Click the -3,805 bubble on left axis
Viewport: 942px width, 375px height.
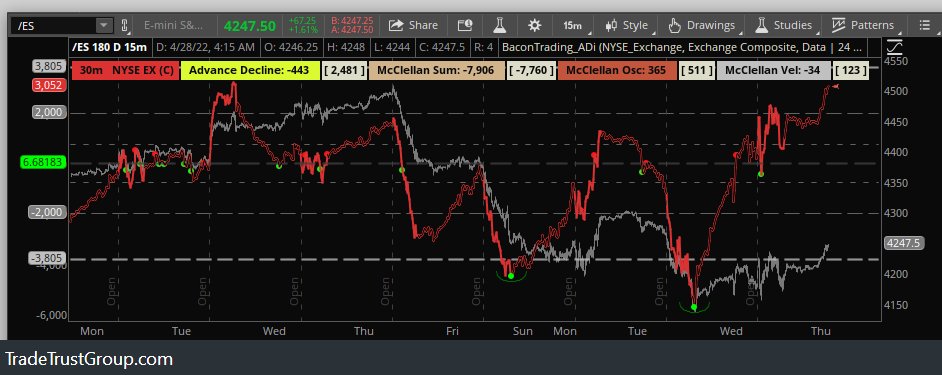tap(47, 258)
